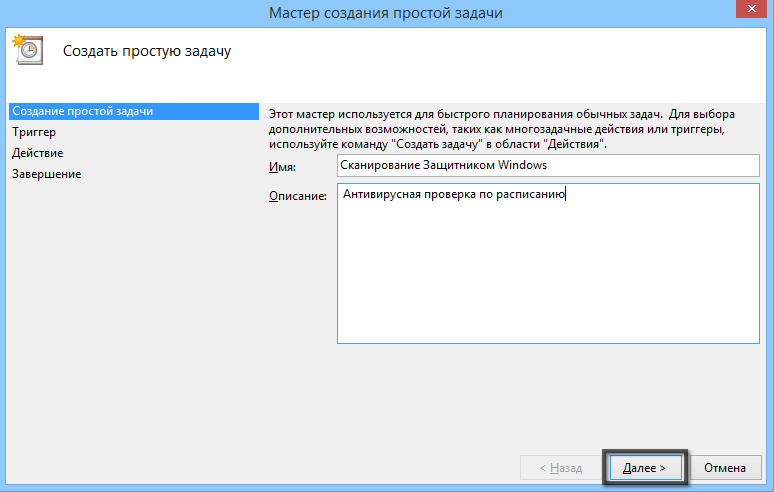774x492 pixels.
Task: Close the wizard window
Action: tap(751, 9)
